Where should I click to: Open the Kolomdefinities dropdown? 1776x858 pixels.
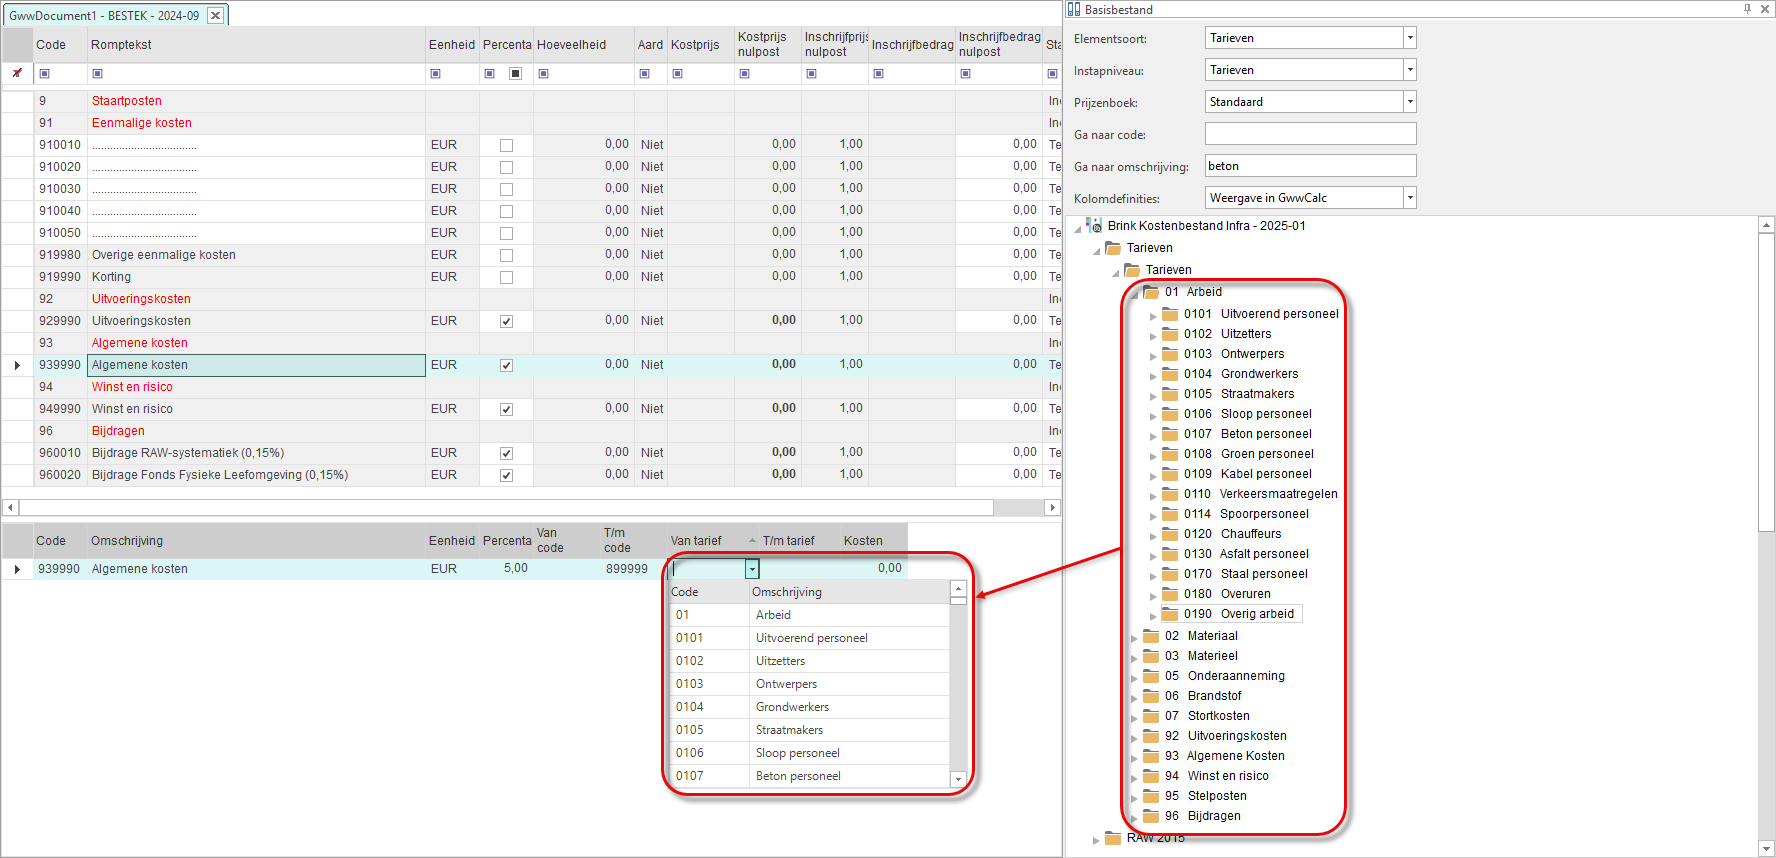(x=1409, y=198)
